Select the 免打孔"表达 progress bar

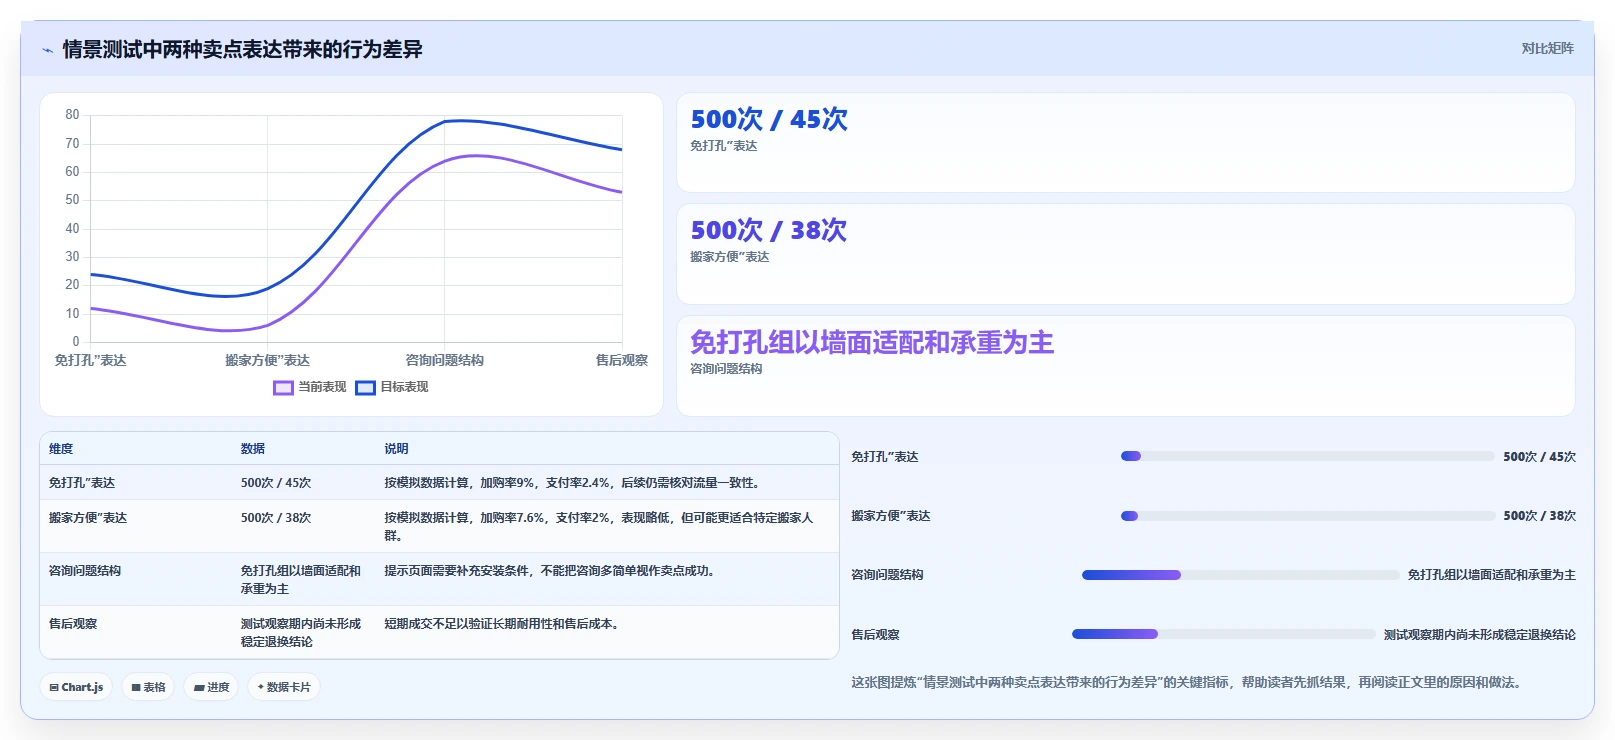pos(1308,456)
